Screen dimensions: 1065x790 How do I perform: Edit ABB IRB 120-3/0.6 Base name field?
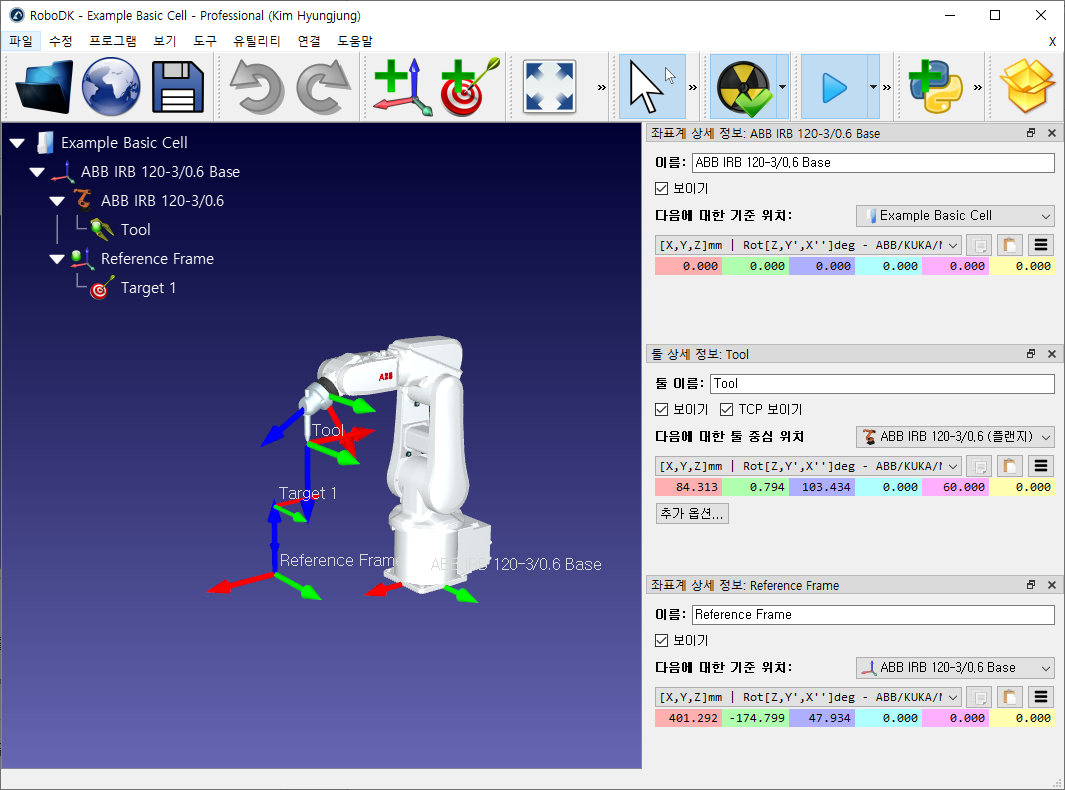[x=873, y=162]
